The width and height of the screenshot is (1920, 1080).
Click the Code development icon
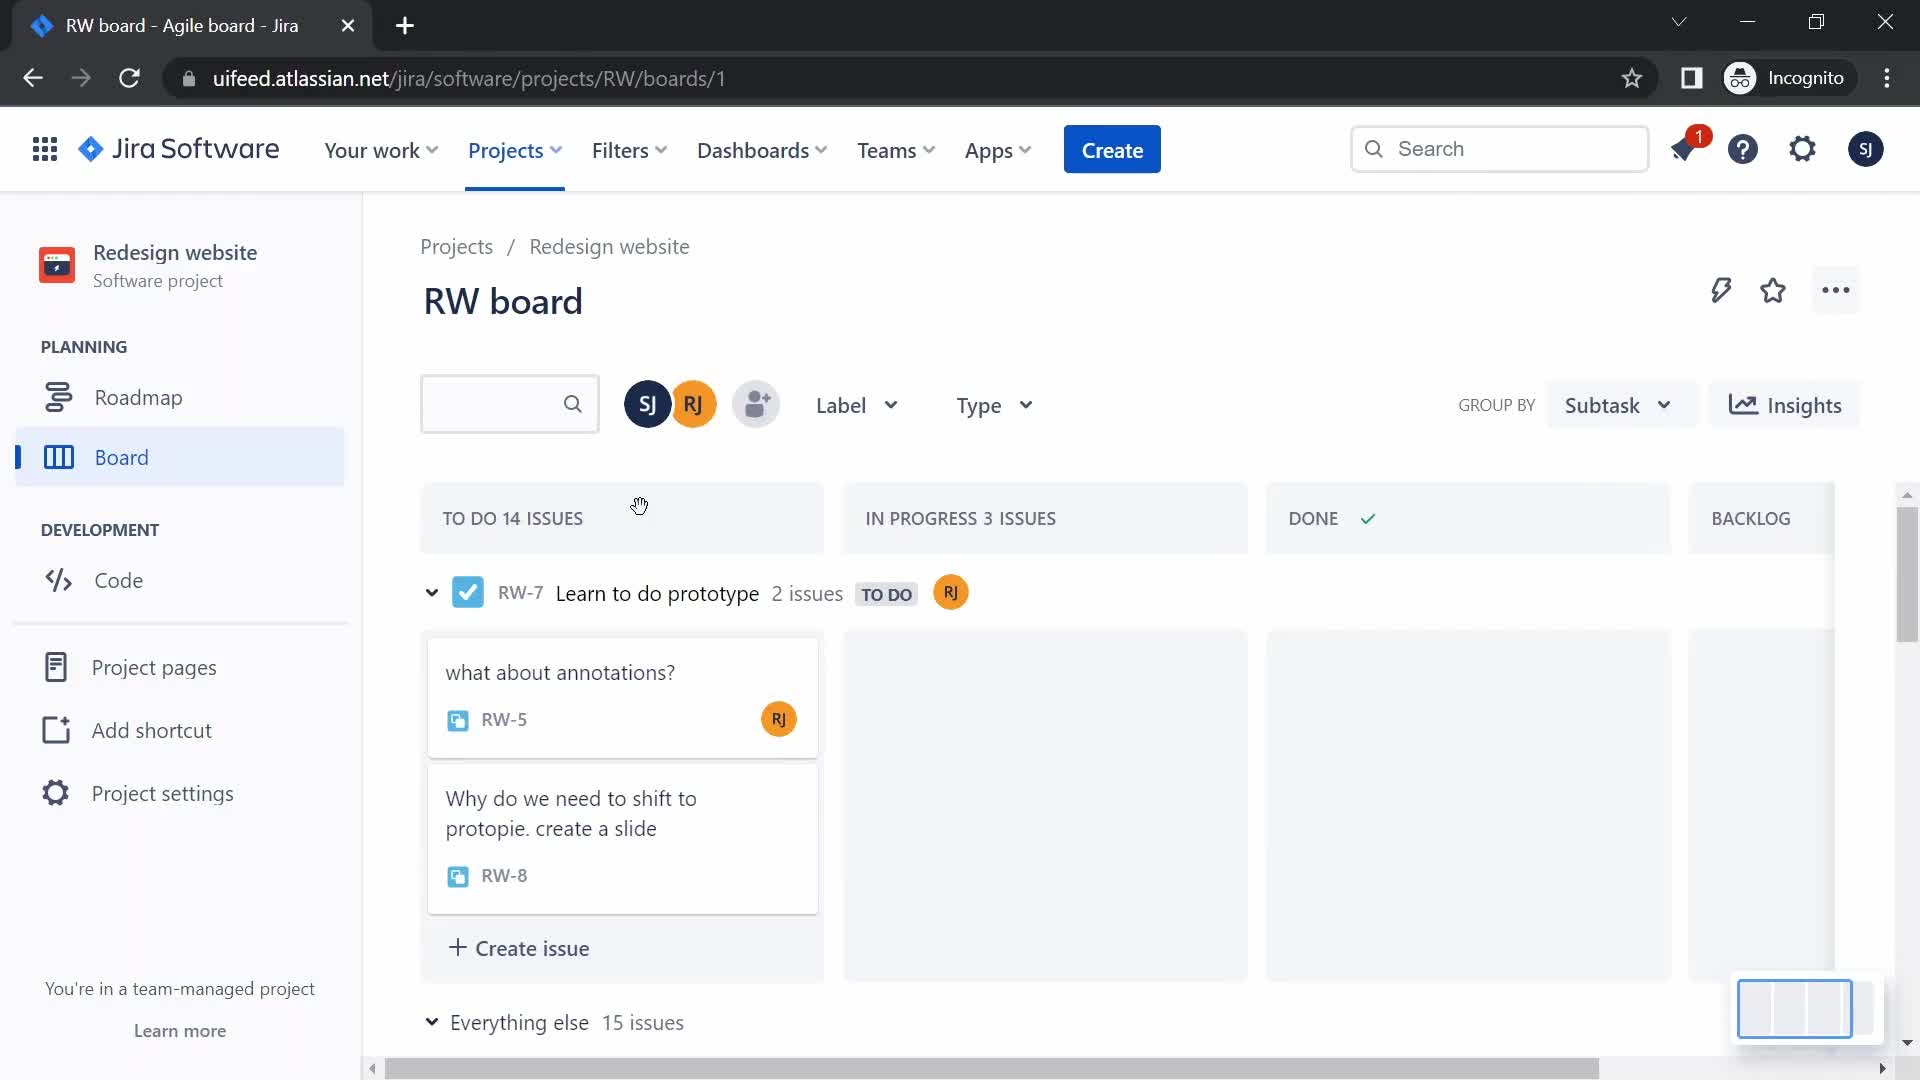coord(58,579)
